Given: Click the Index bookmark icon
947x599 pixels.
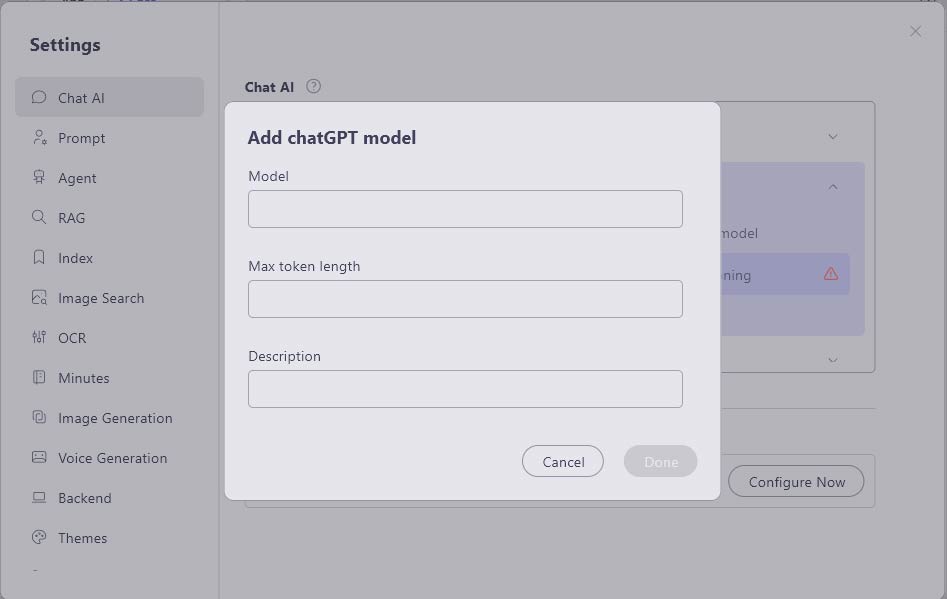Looking at the screenshot, I should pyautogui.click(x=39, y=258).
